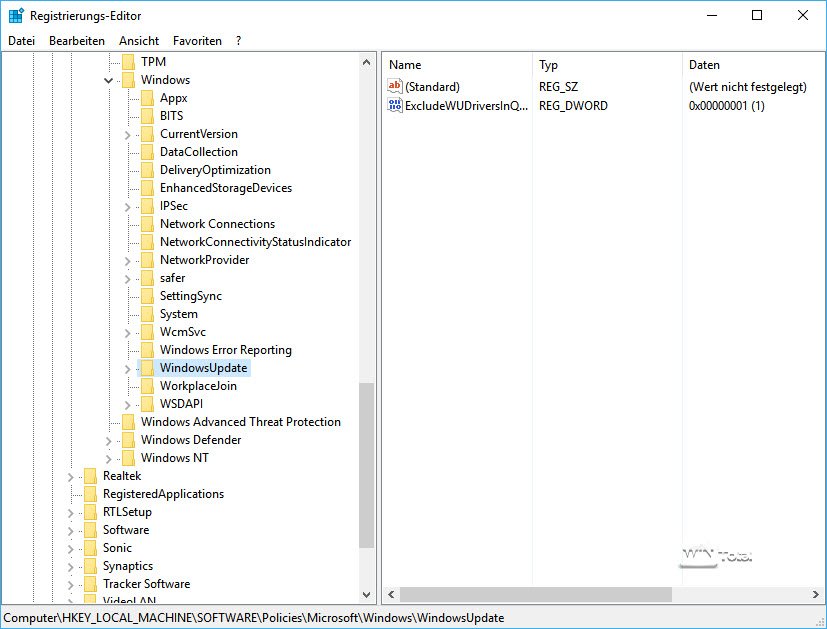Viewport: 827px width, 629px height.
Task: Click values pane scroll left arrow
Action: point(391,594)
